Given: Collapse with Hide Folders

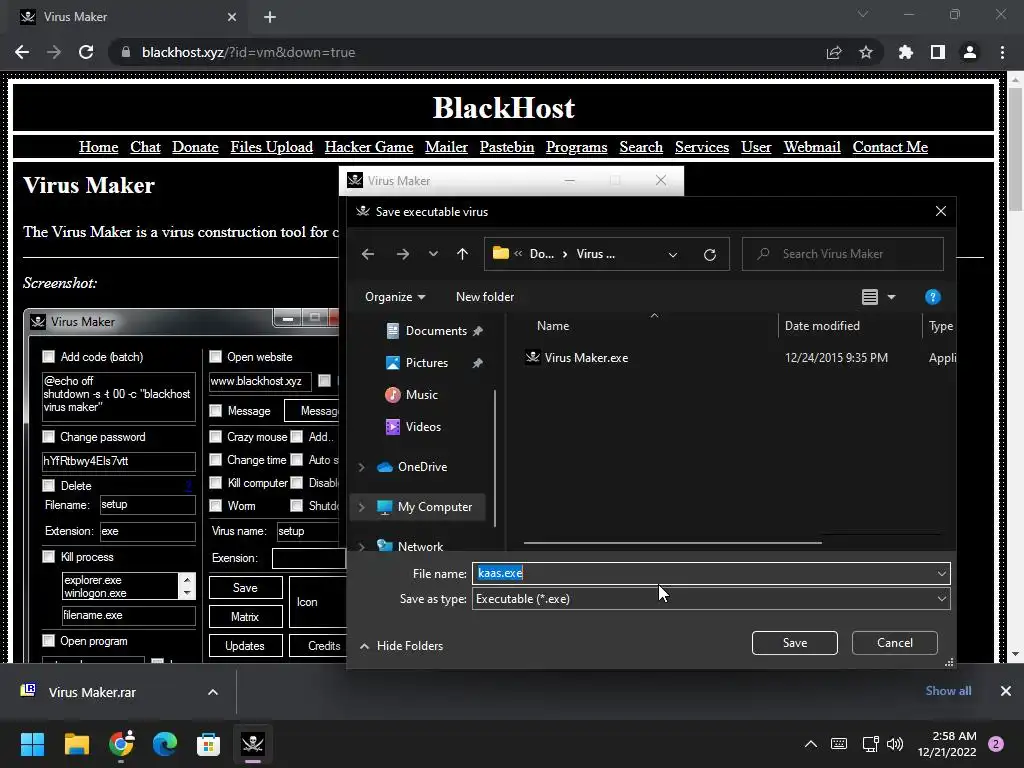Looking at the screenshot, I should click(401, 646).
